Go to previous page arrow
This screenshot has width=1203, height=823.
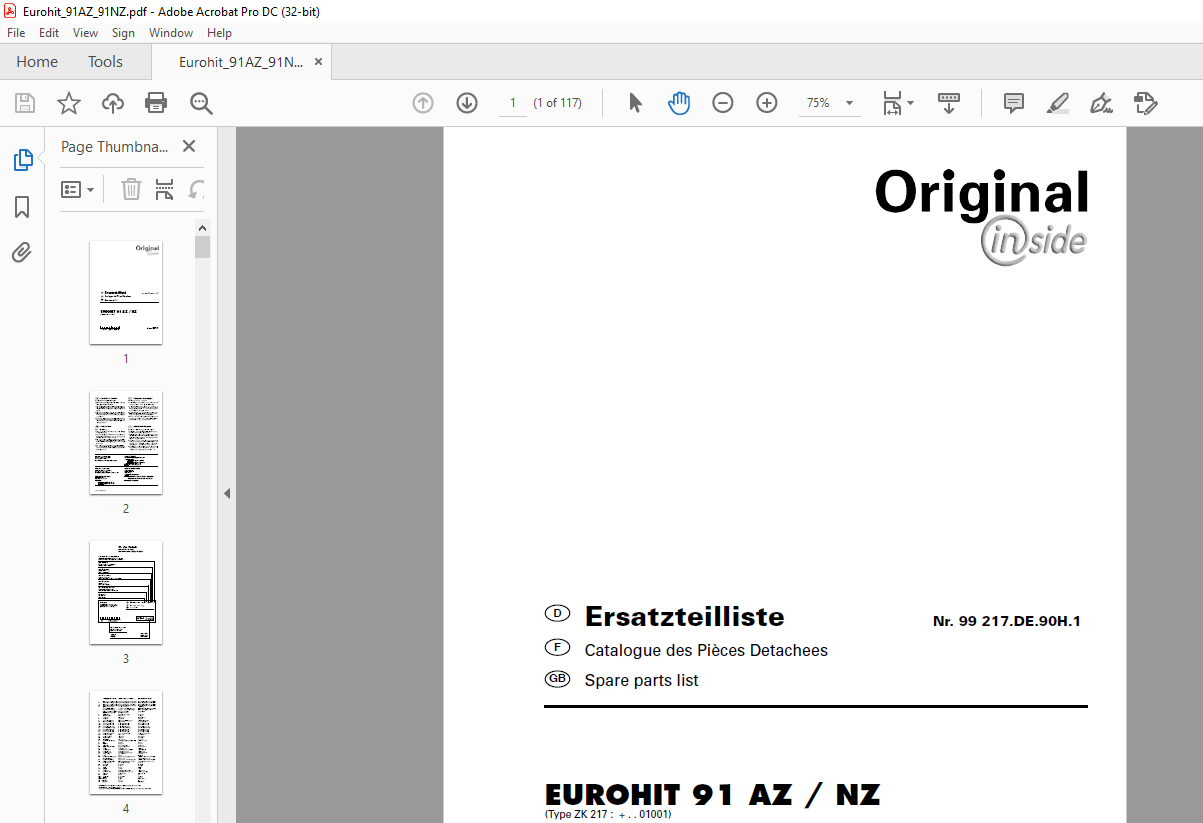[x=423, y=103]
